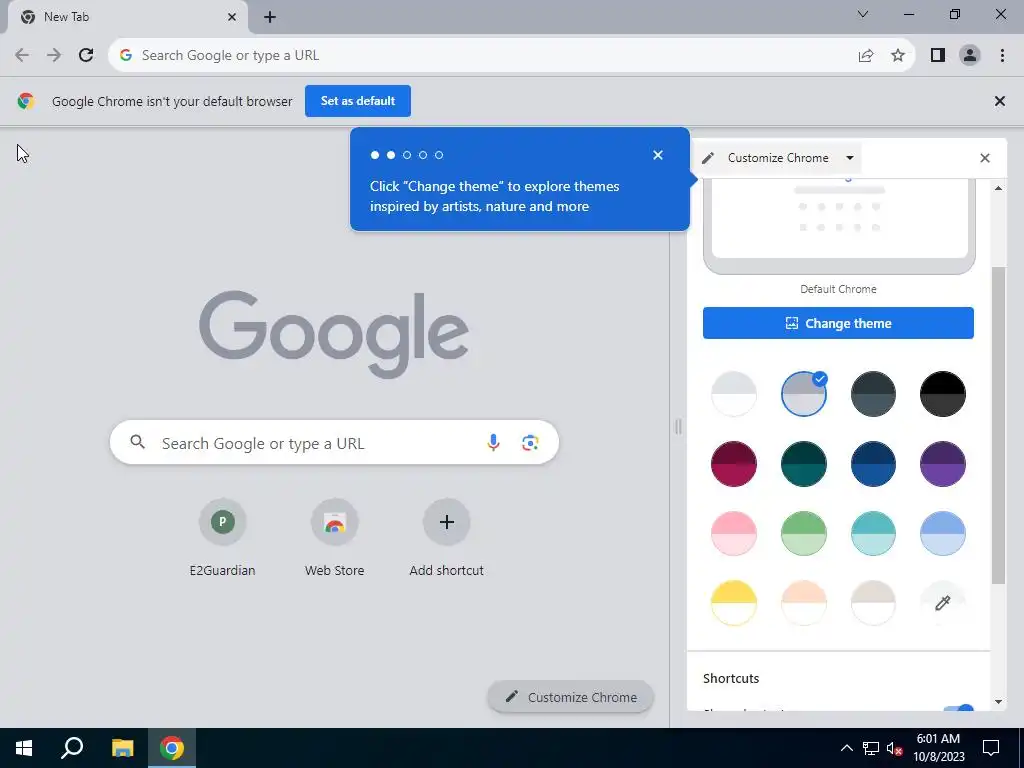Choose the yellow color swatch

pos(733,603)
